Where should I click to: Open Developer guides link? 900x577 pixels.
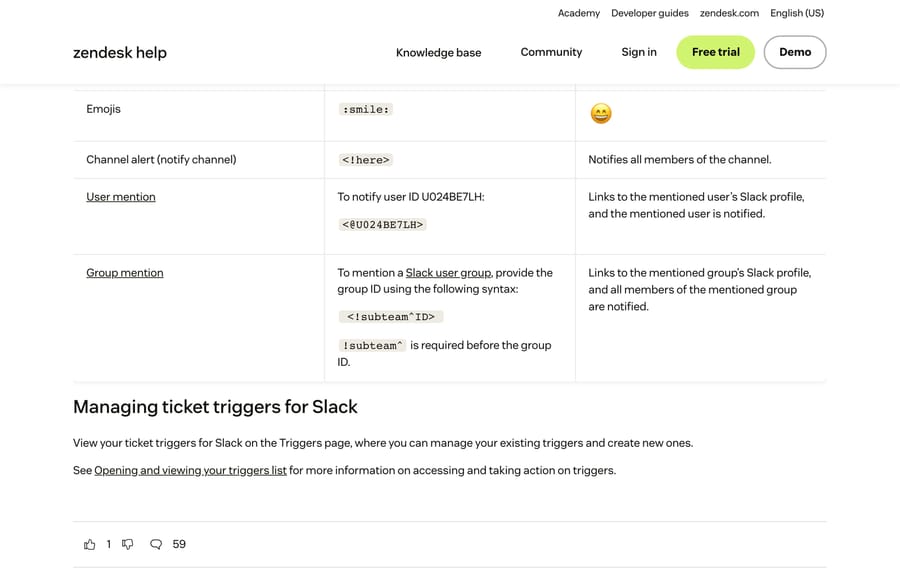650,13
